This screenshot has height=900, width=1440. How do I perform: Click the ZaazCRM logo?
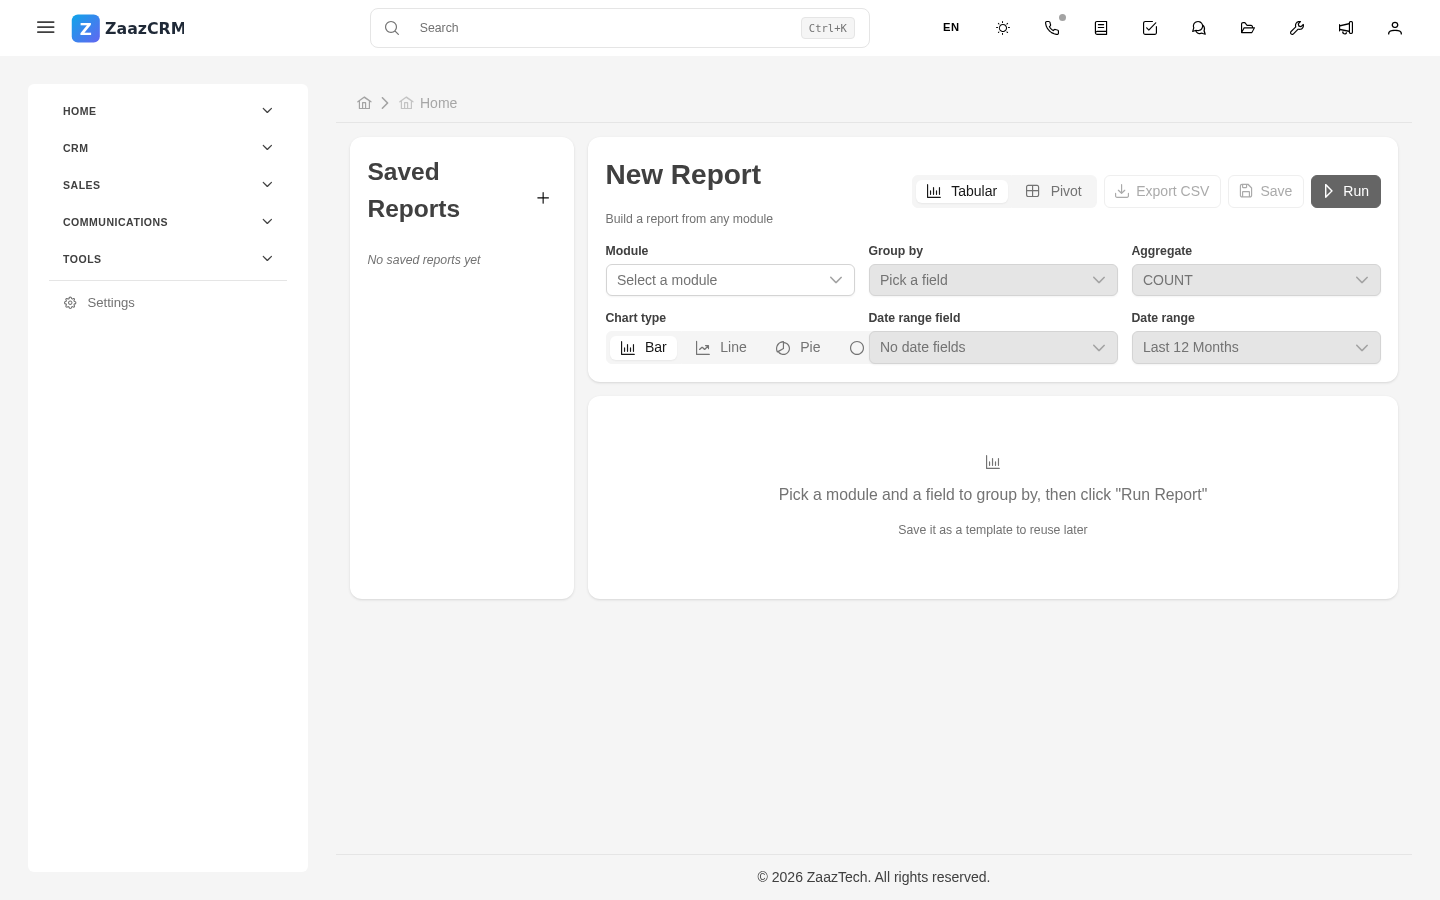tap(128, 28)
